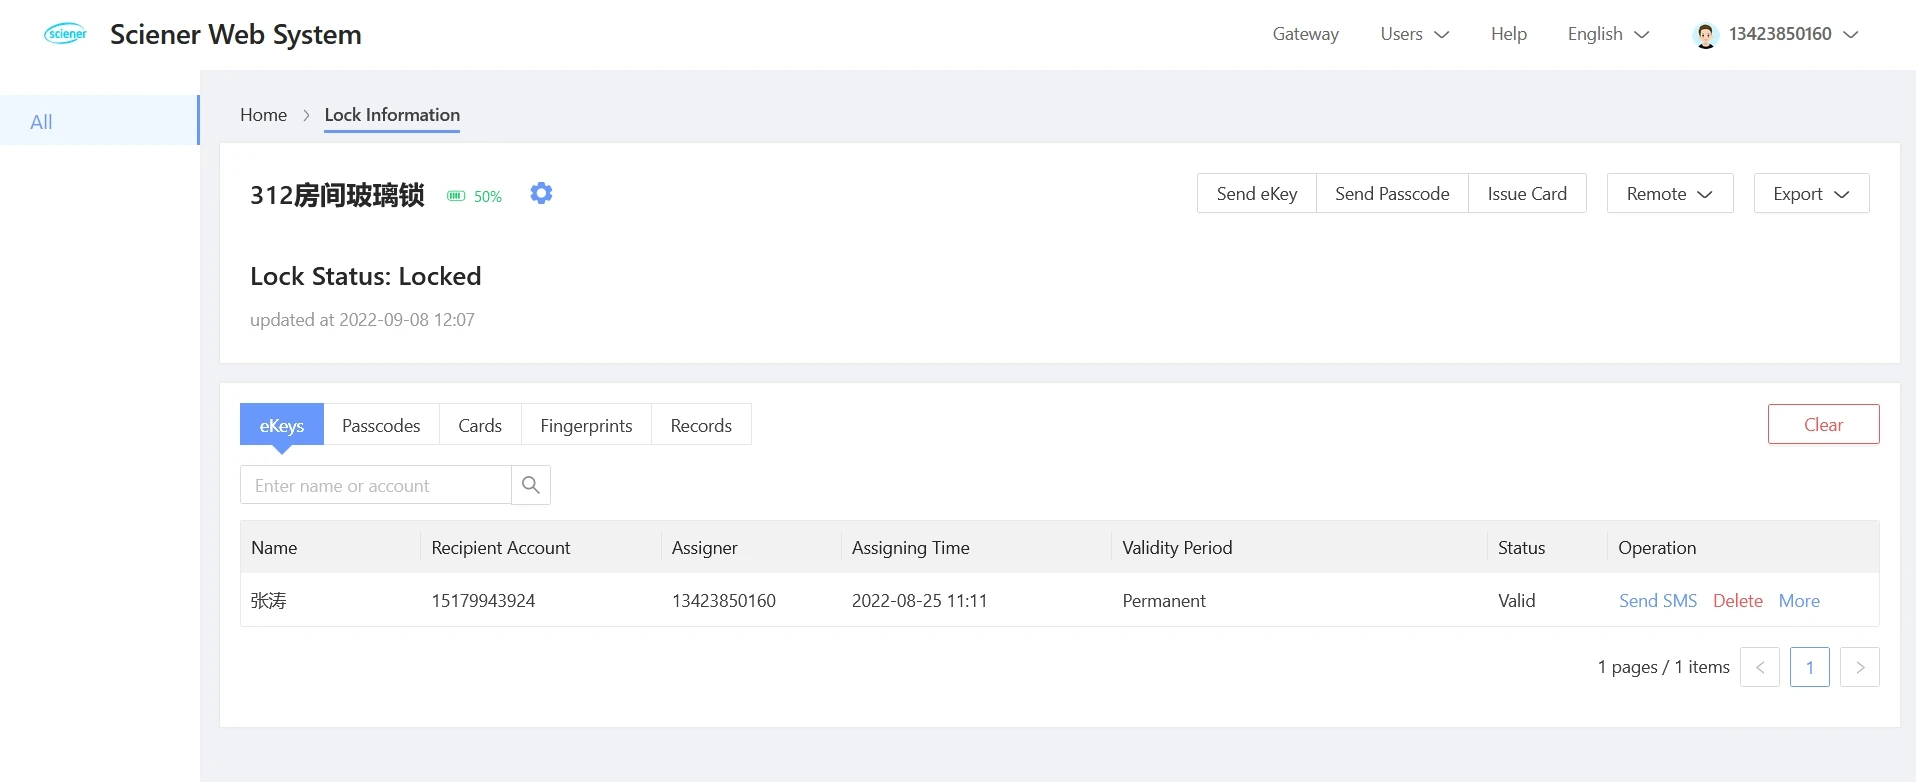Screen dimensions: 1916x782
Task: Click the battery 50% indicator icon
Action: point(456,196)
